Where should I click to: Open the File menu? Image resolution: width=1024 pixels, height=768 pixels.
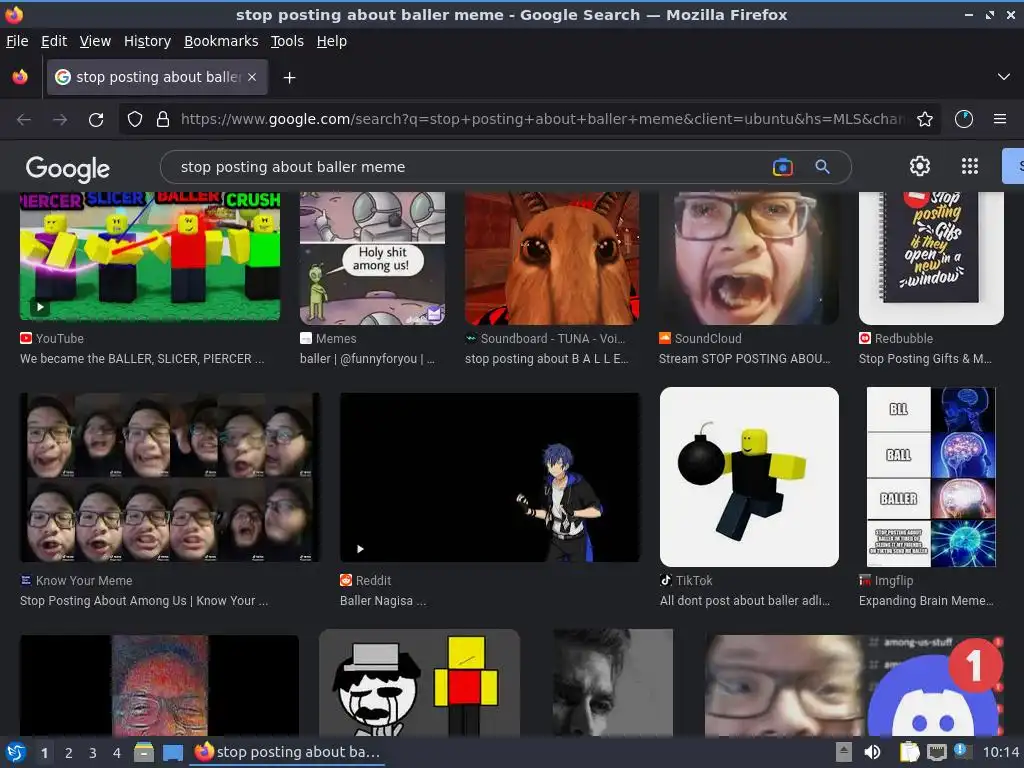17,41
